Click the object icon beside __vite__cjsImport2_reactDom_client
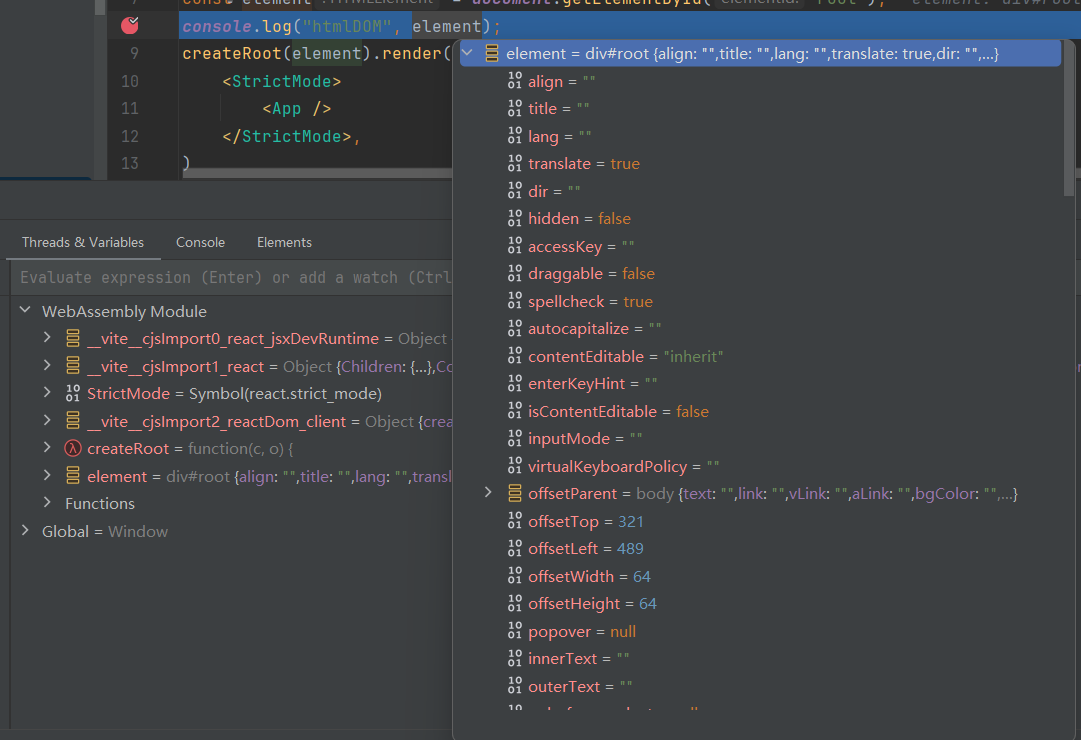 coord(72,421)
